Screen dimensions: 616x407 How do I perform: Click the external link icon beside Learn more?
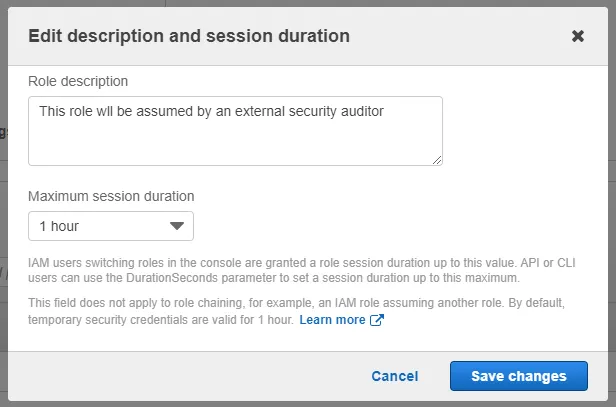pos(377,320)
